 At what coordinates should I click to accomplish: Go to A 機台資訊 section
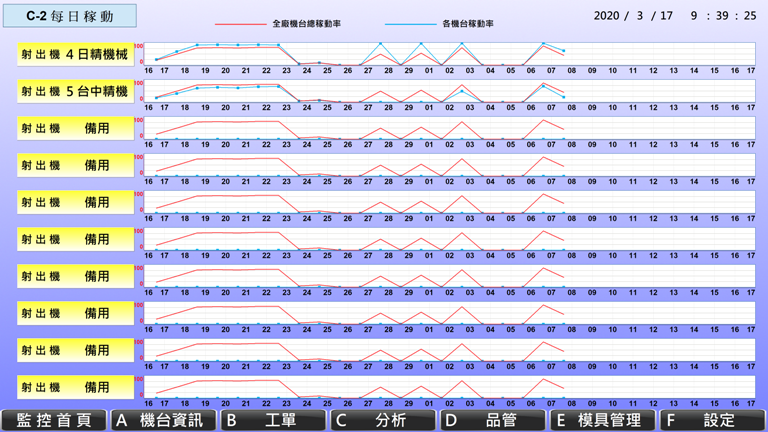(x=163, y=420)
